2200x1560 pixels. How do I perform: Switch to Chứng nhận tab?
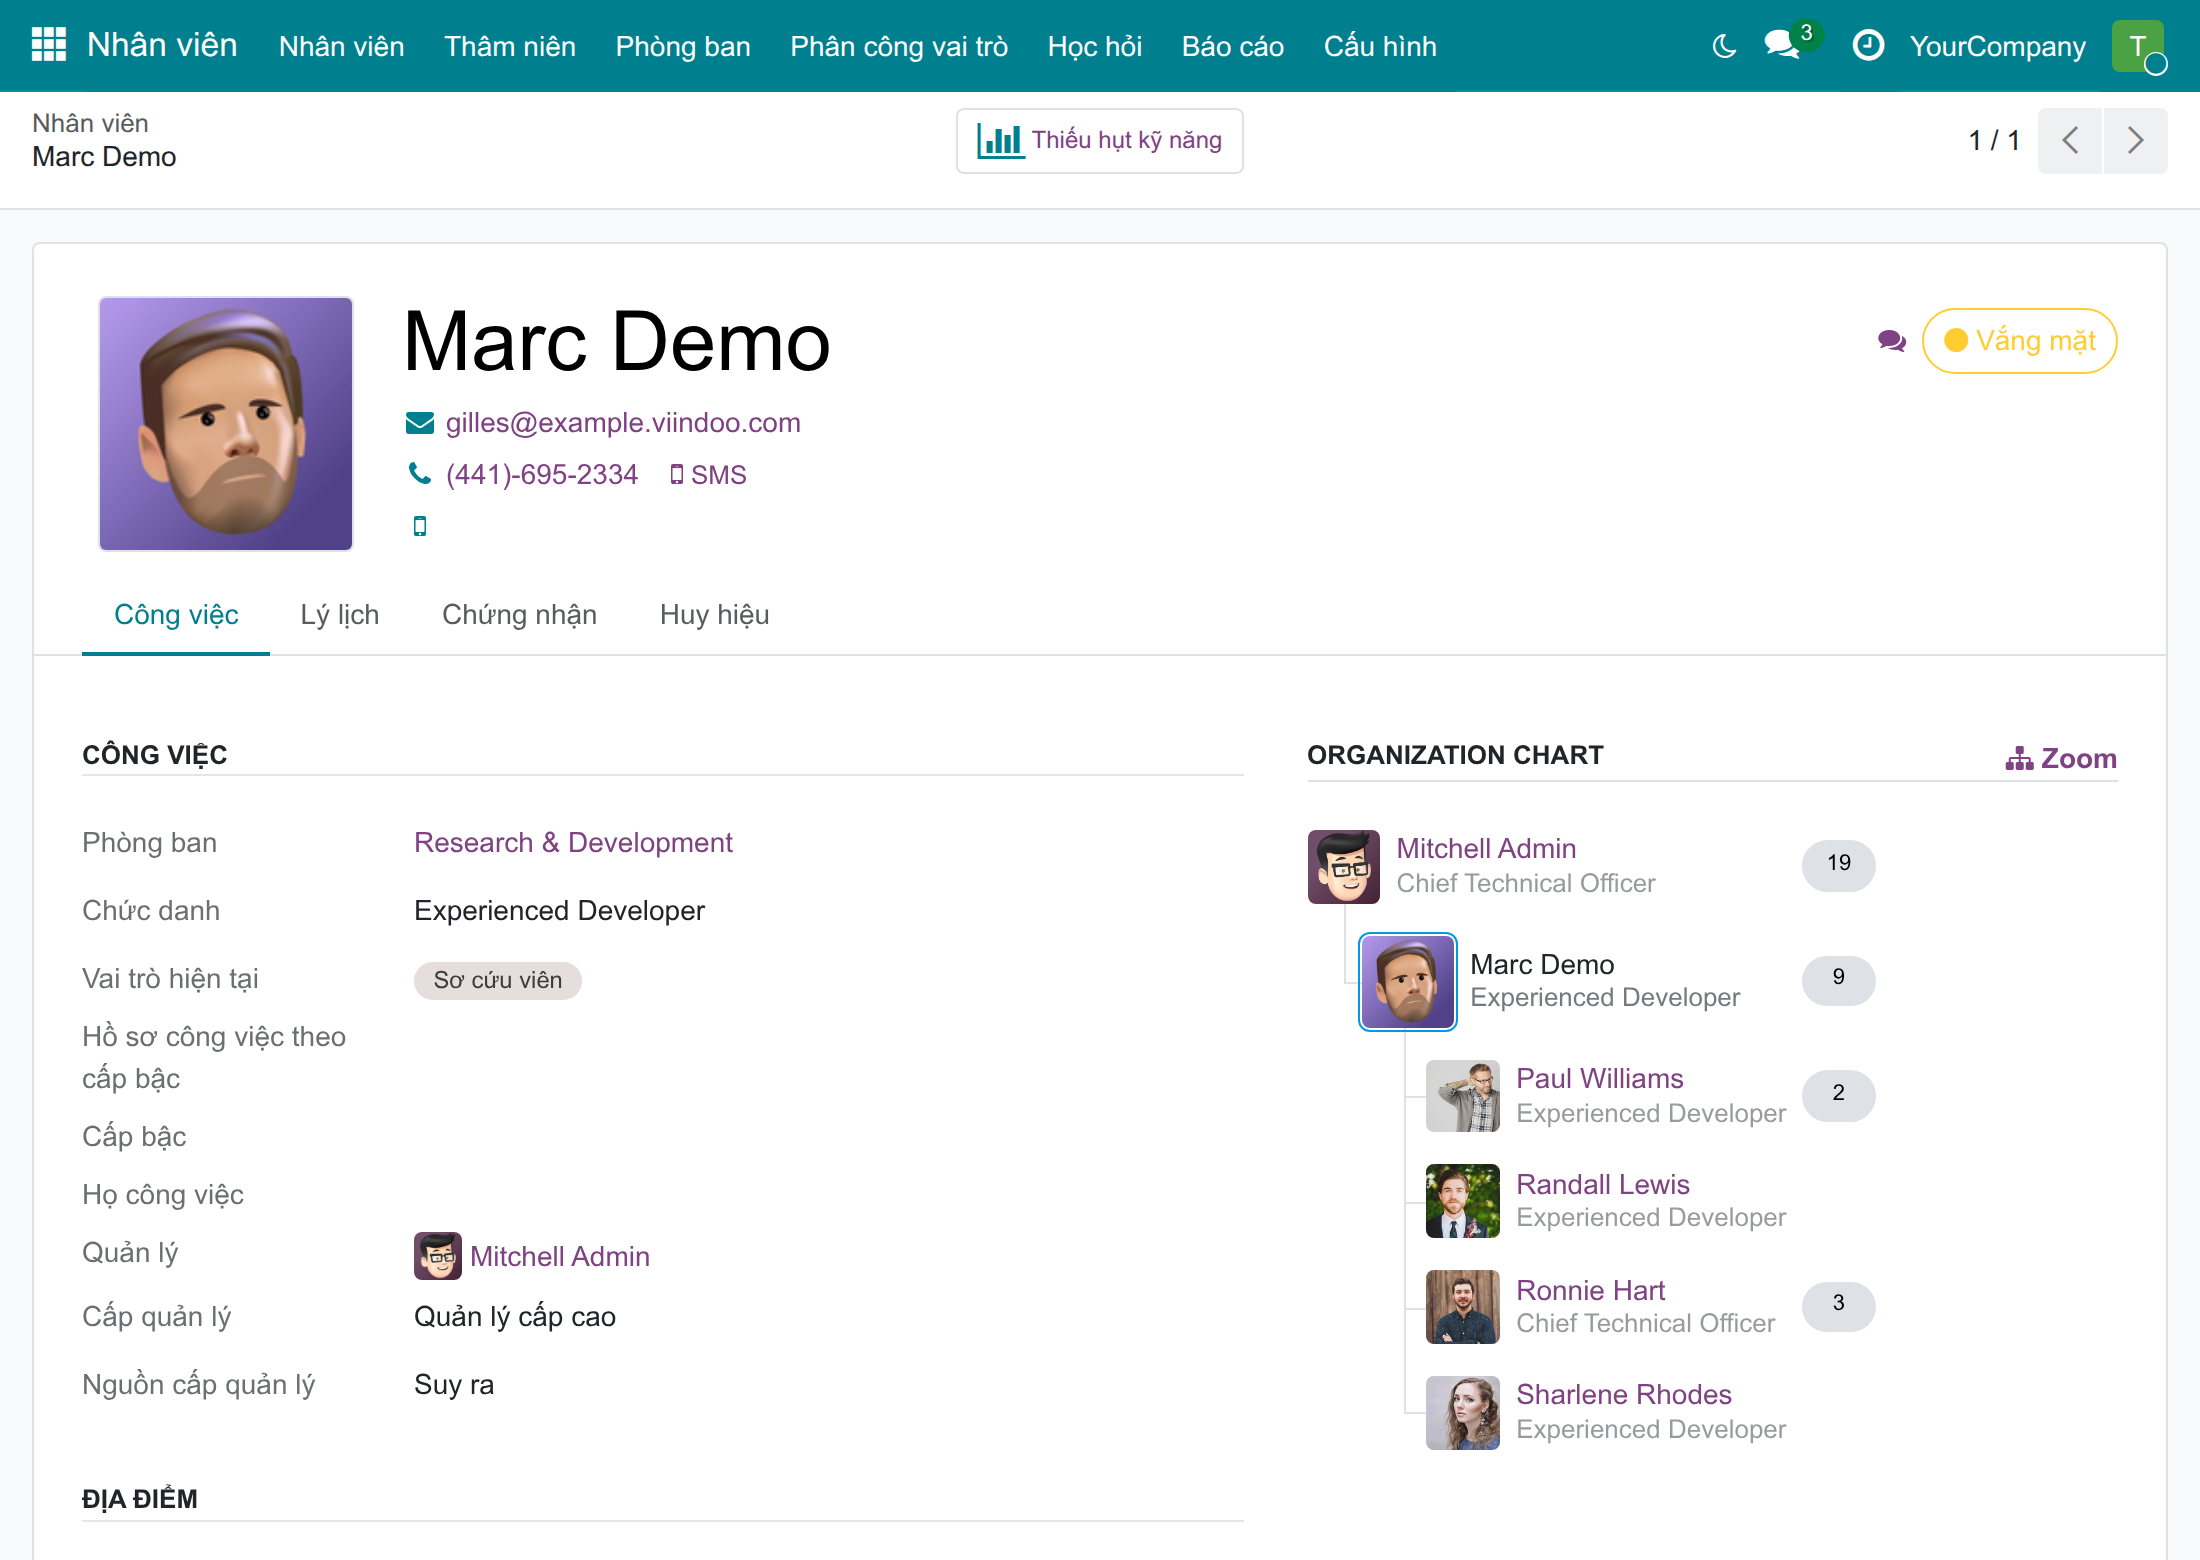(520, 615)
